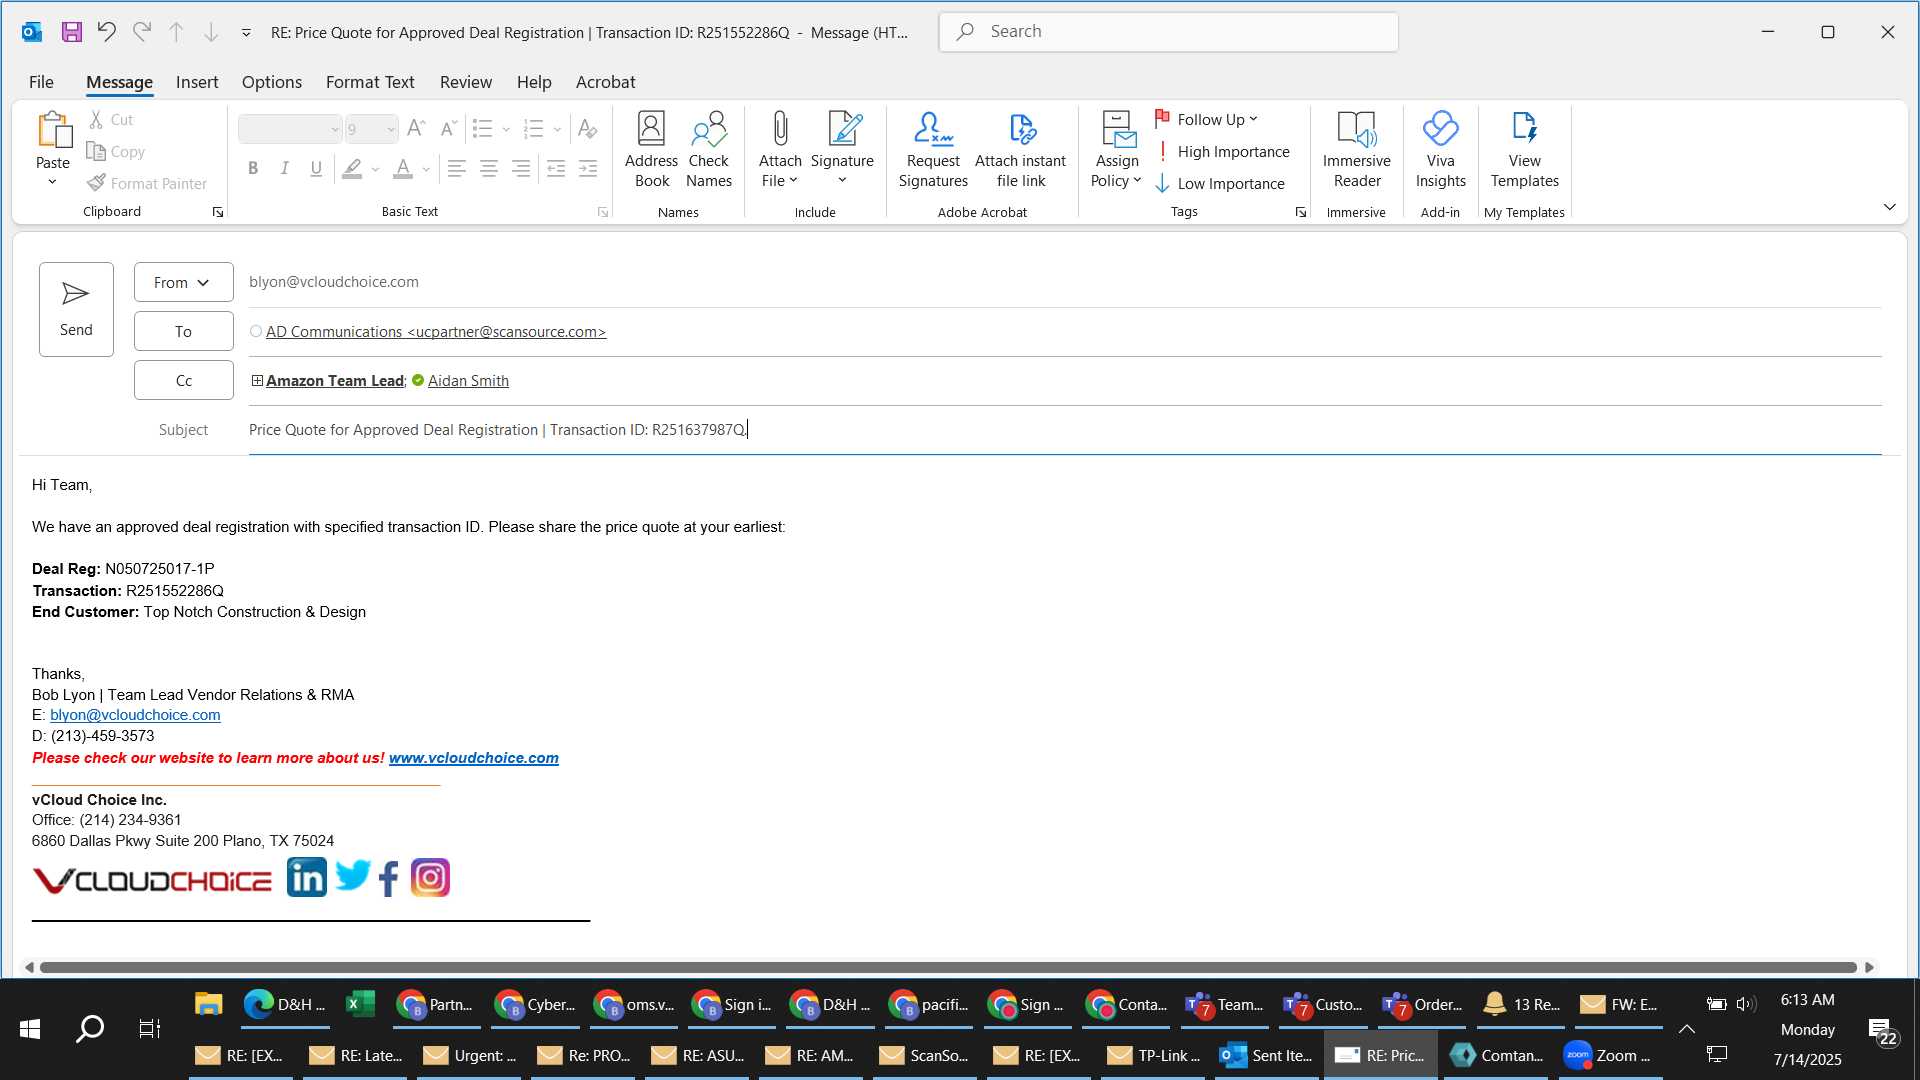
Task: Switch to the Insert tab
Action: pyautogui.click(x=197, y=82)
